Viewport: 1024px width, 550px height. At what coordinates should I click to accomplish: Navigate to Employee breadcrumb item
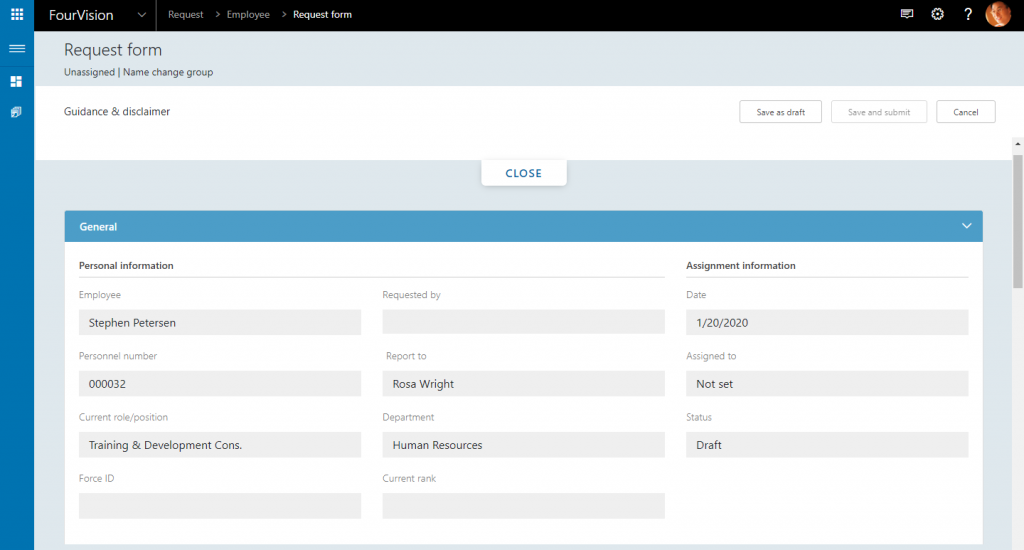(248, 15)
